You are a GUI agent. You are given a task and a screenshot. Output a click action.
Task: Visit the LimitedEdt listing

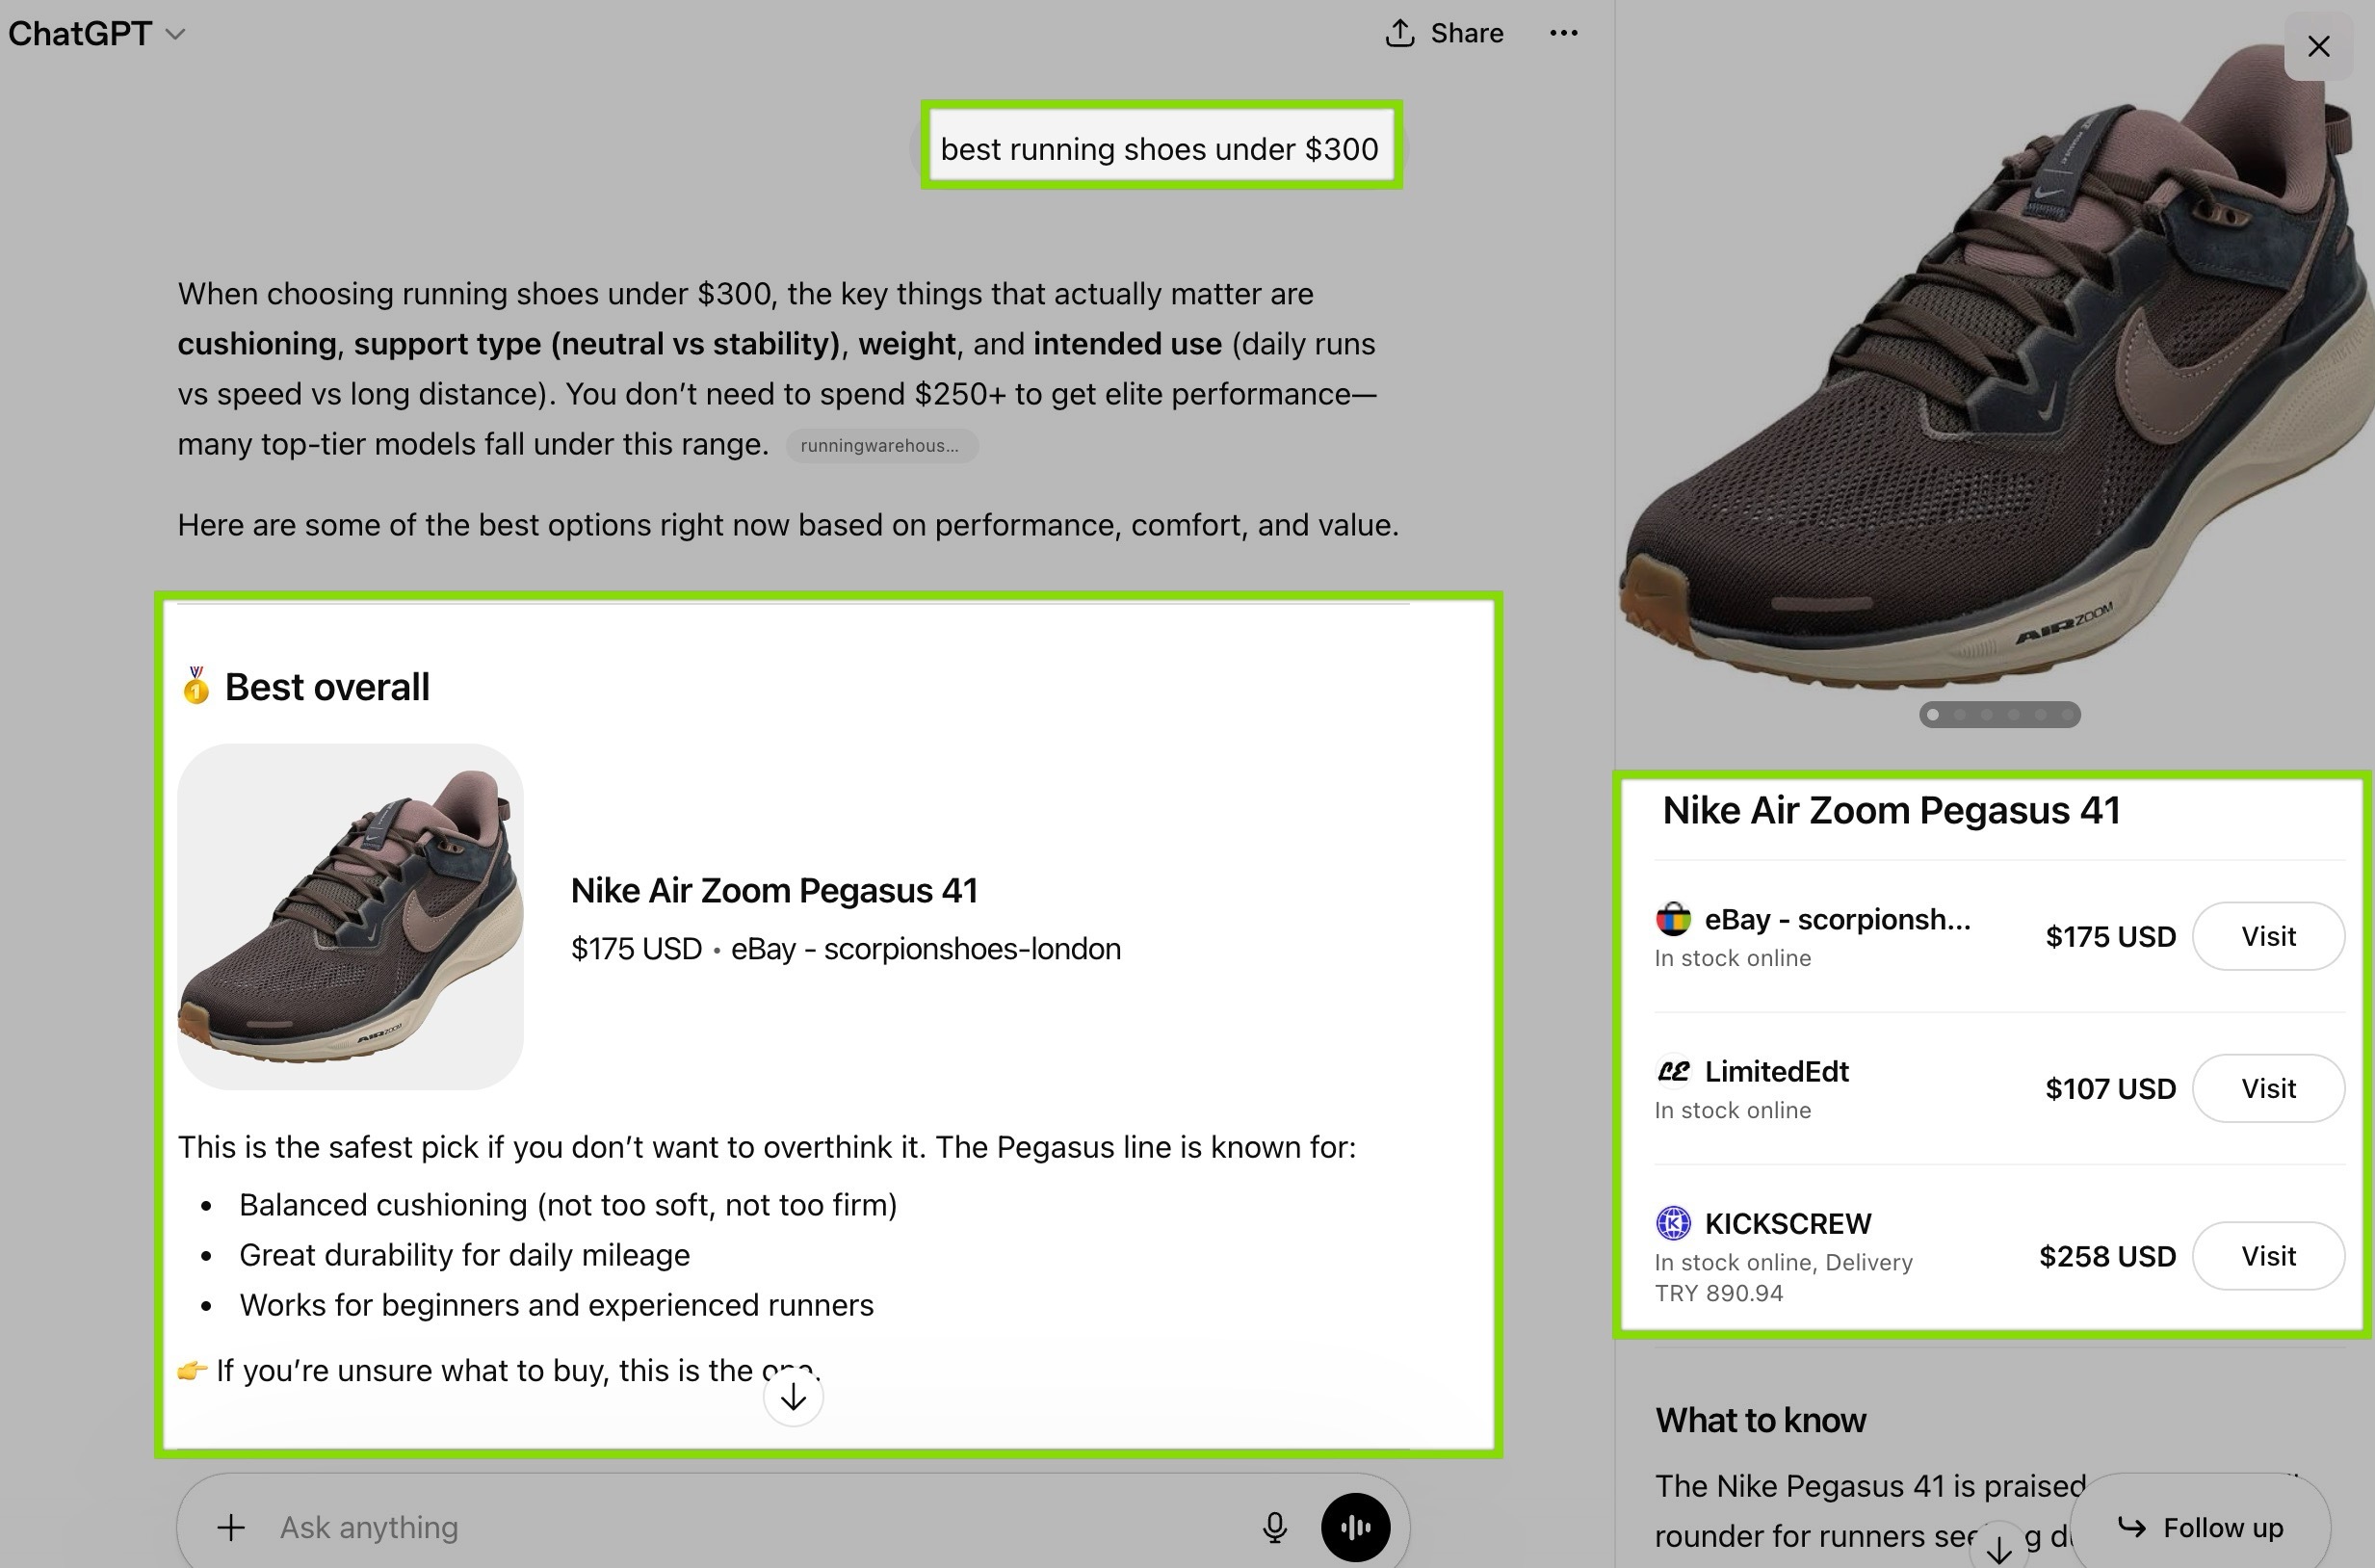pyautogui.click(x=2268, y=1088)
